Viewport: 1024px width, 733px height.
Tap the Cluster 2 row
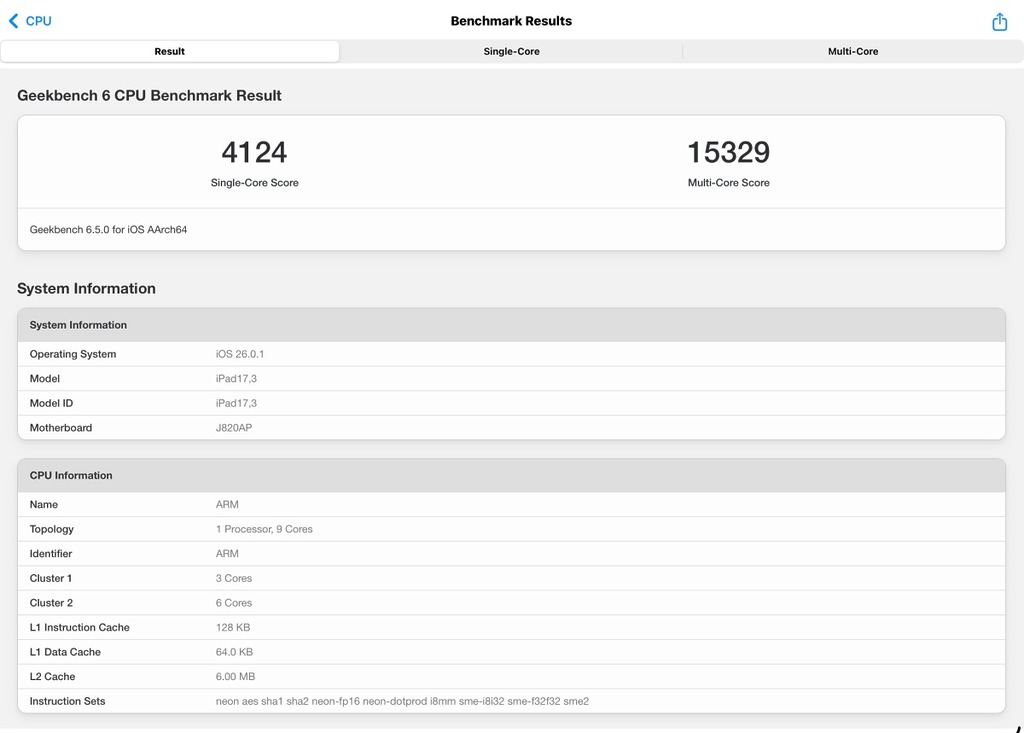coord(511,603)
